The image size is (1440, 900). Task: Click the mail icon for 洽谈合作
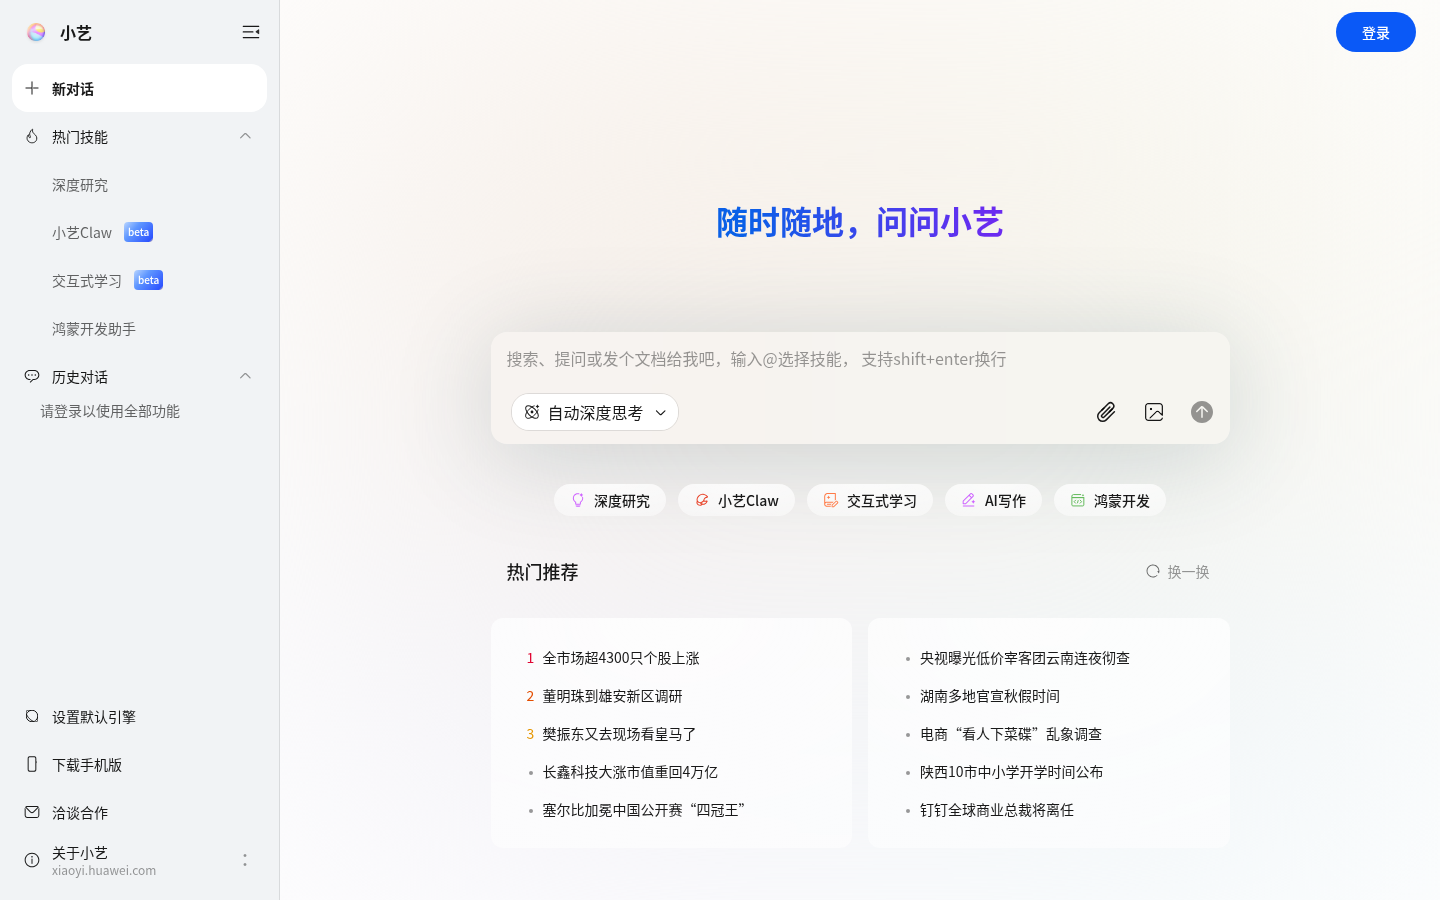(x=32, y=812)
